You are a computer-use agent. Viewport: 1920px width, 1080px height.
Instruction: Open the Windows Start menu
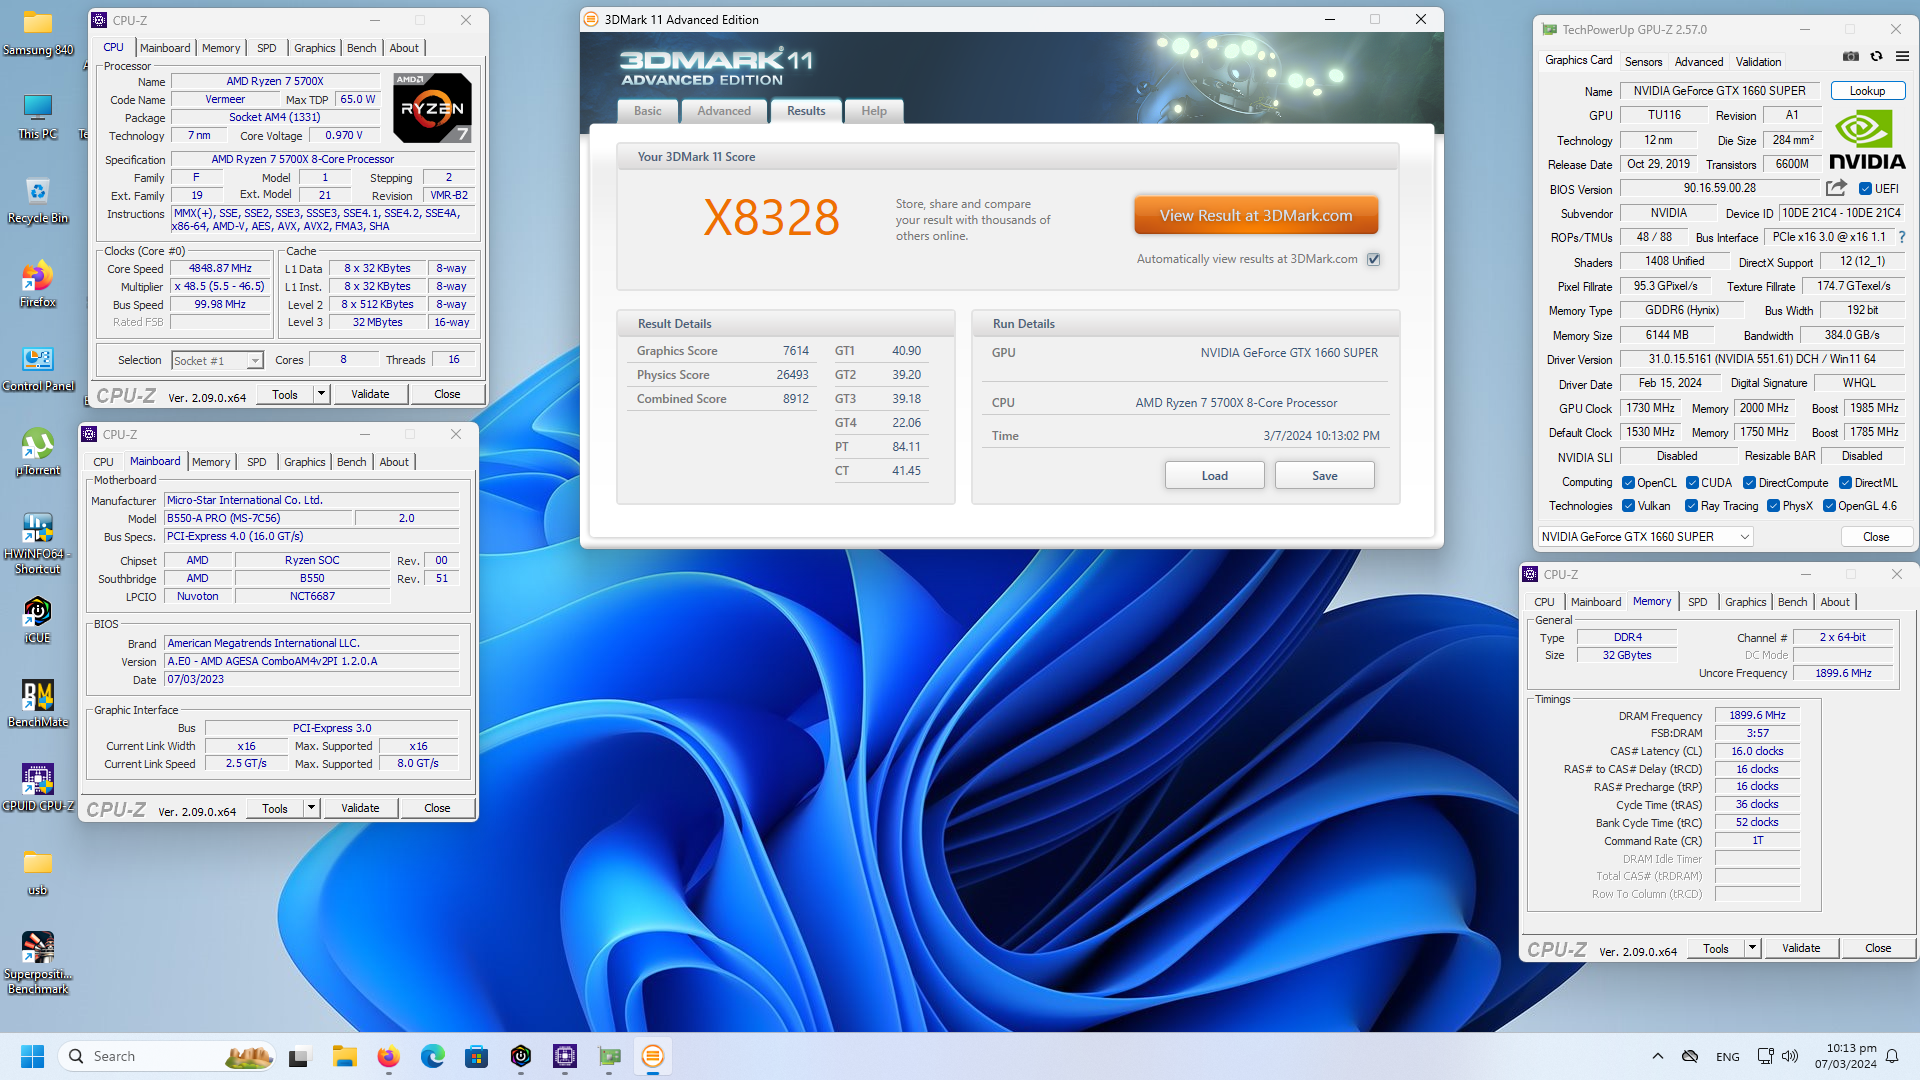coord(32,1056)
